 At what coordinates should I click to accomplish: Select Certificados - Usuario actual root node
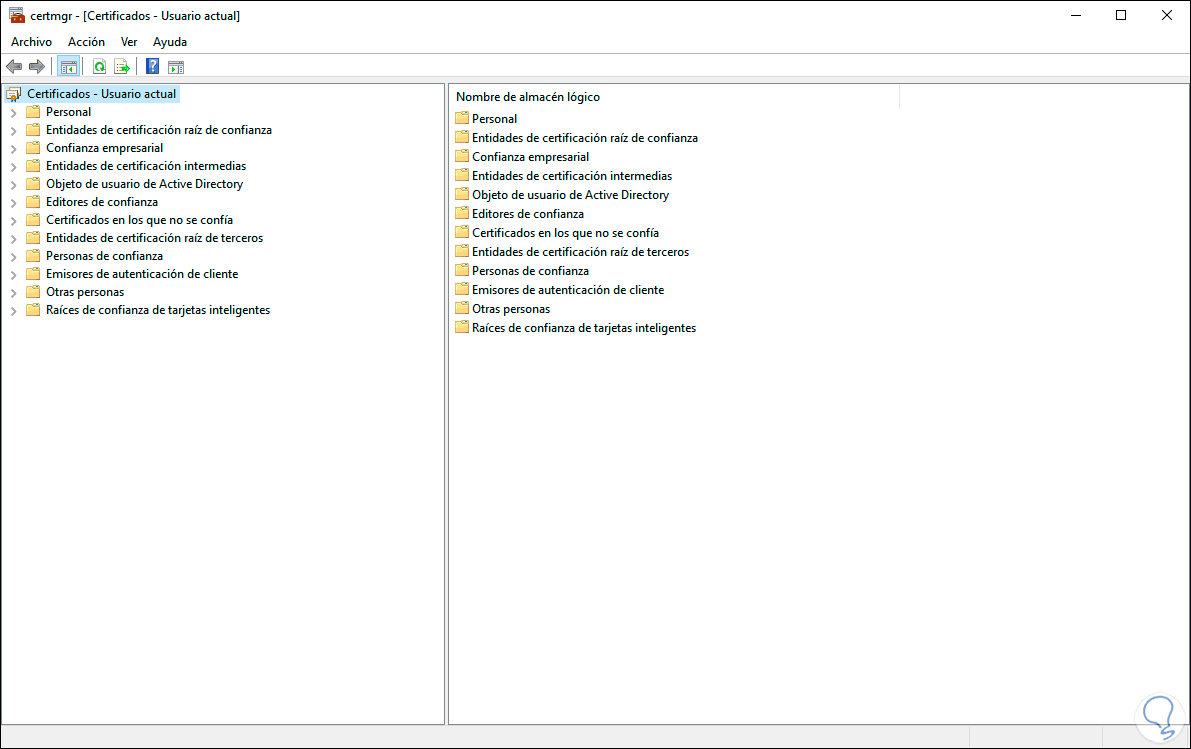[101, 94]
